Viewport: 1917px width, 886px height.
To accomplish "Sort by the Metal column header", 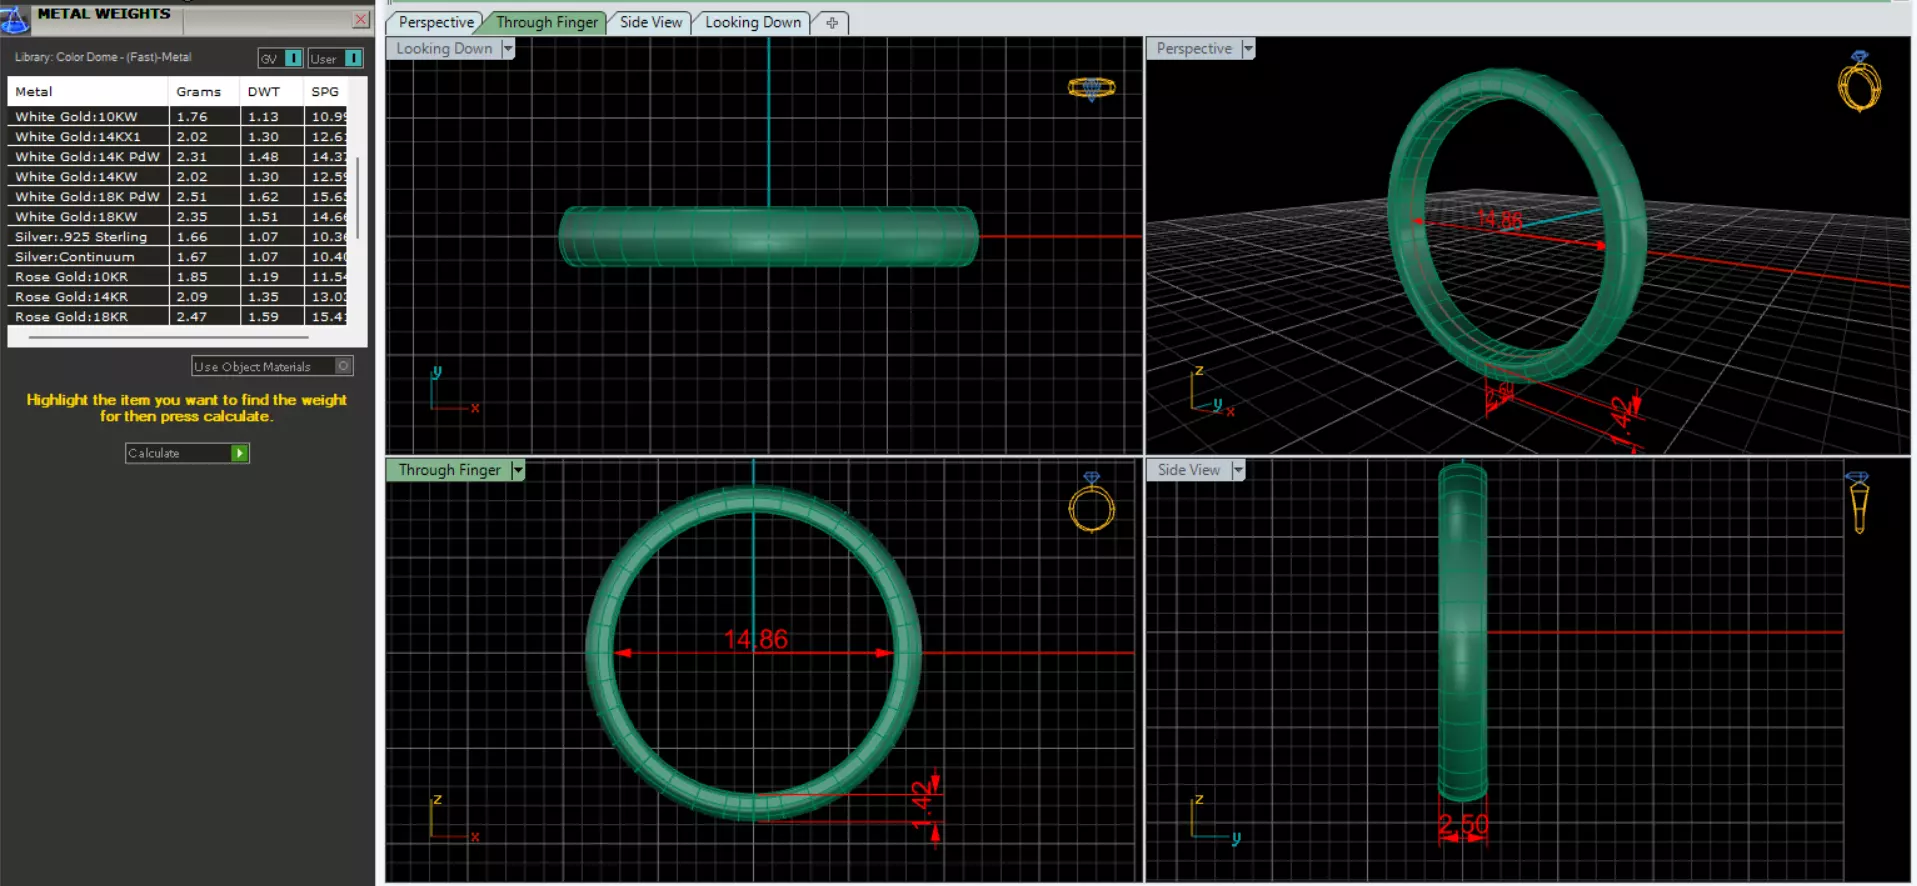I will click(x=88, y=91).
